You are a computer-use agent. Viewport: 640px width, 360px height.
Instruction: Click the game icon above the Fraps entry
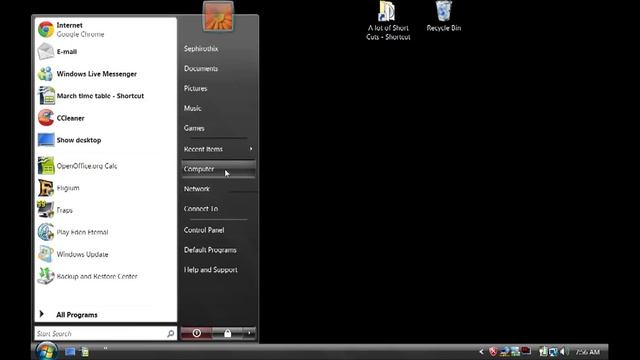pos(45,188)
